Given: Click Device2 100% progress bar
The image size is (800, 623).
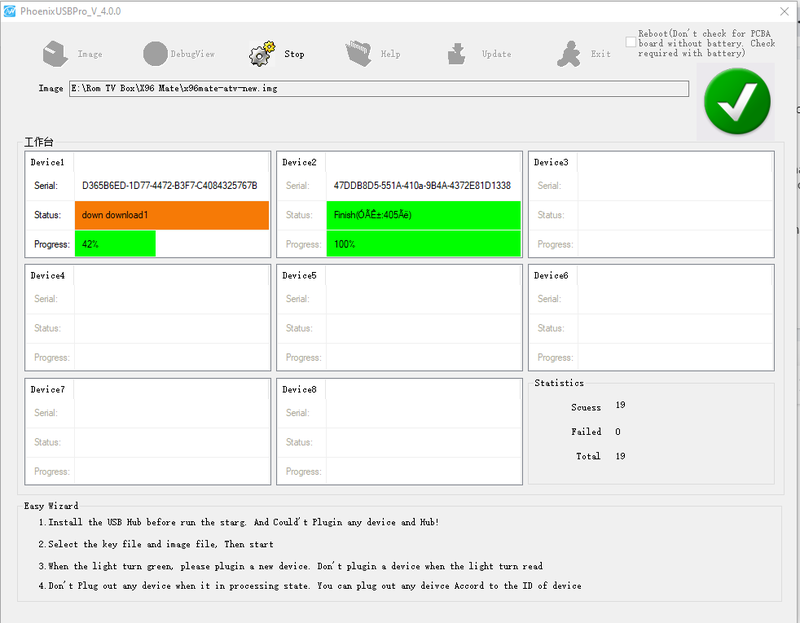Looking at the screenshot, I should [423, 244].
